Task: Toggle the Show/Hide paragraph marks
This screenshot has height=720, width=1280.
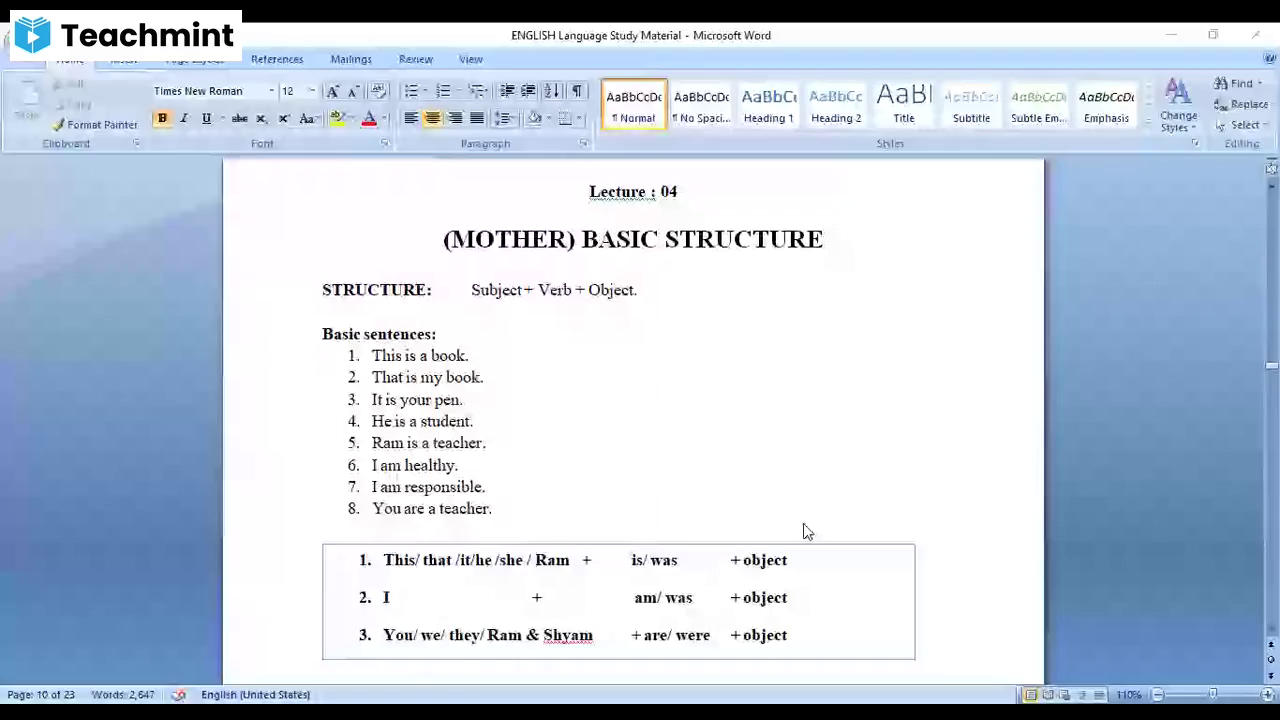Action: pyautogui.click(x=576, y=91)
